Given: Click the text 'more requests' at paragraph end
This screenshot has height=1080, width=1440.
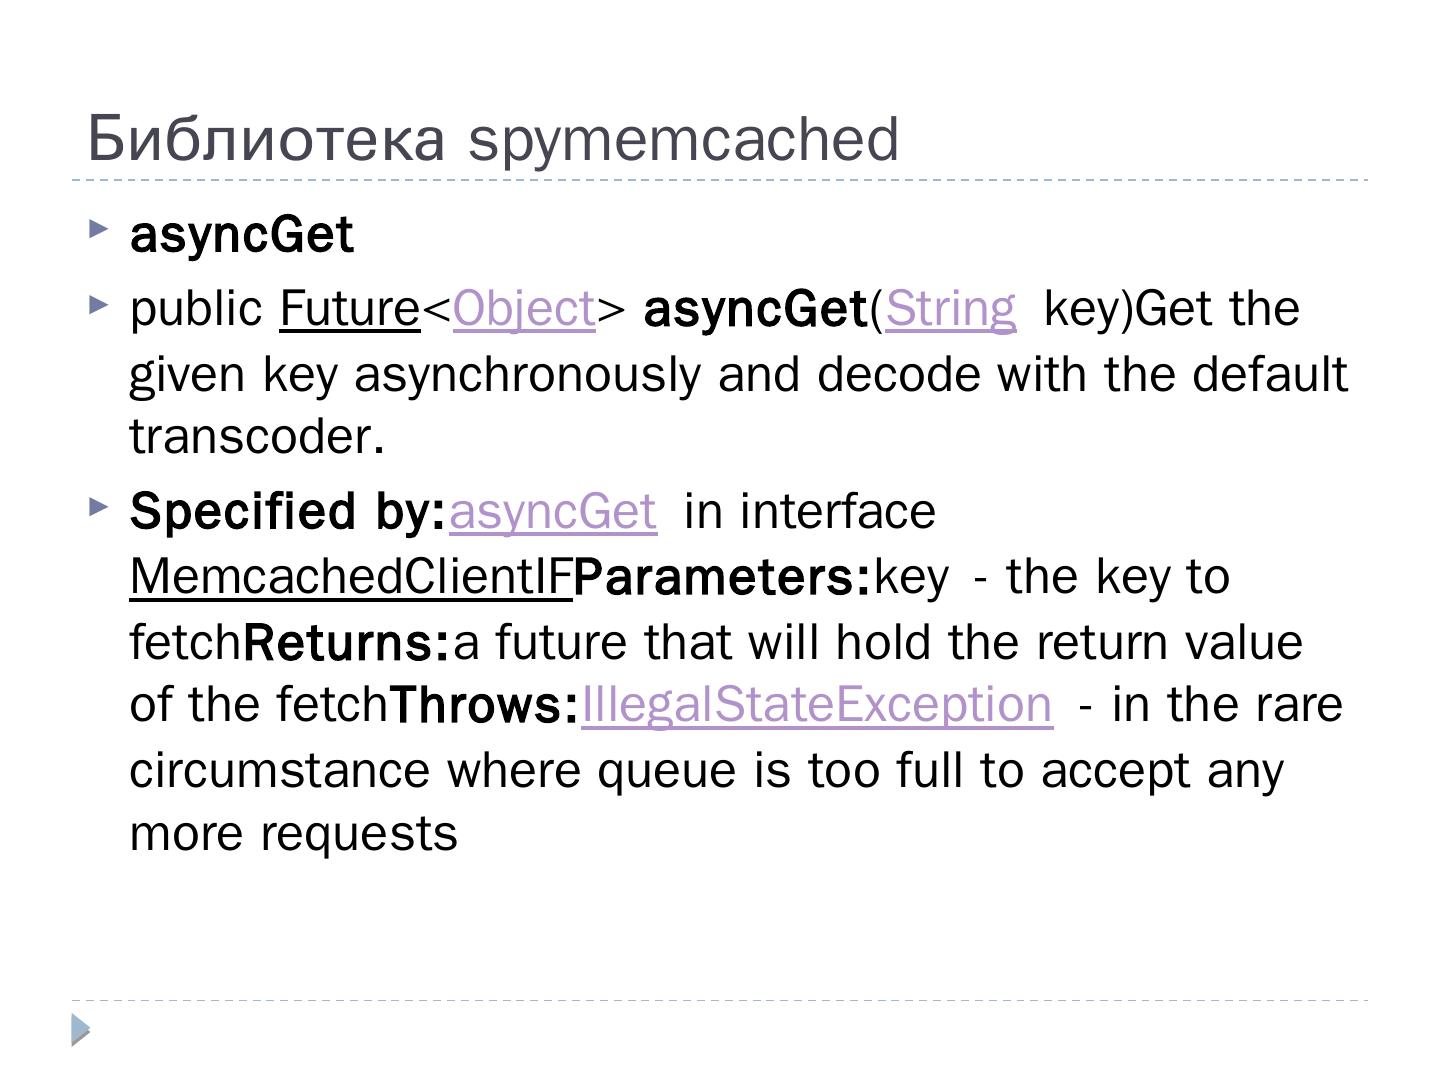Looking at the screenshot, I should tap(294, 834).
